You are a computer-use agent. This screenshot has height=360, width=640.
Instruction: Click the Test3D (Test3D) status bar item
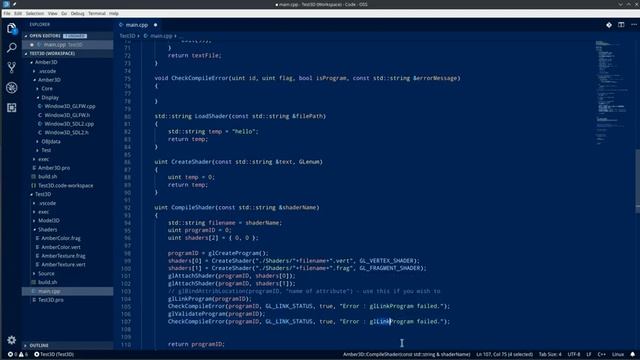54,354
